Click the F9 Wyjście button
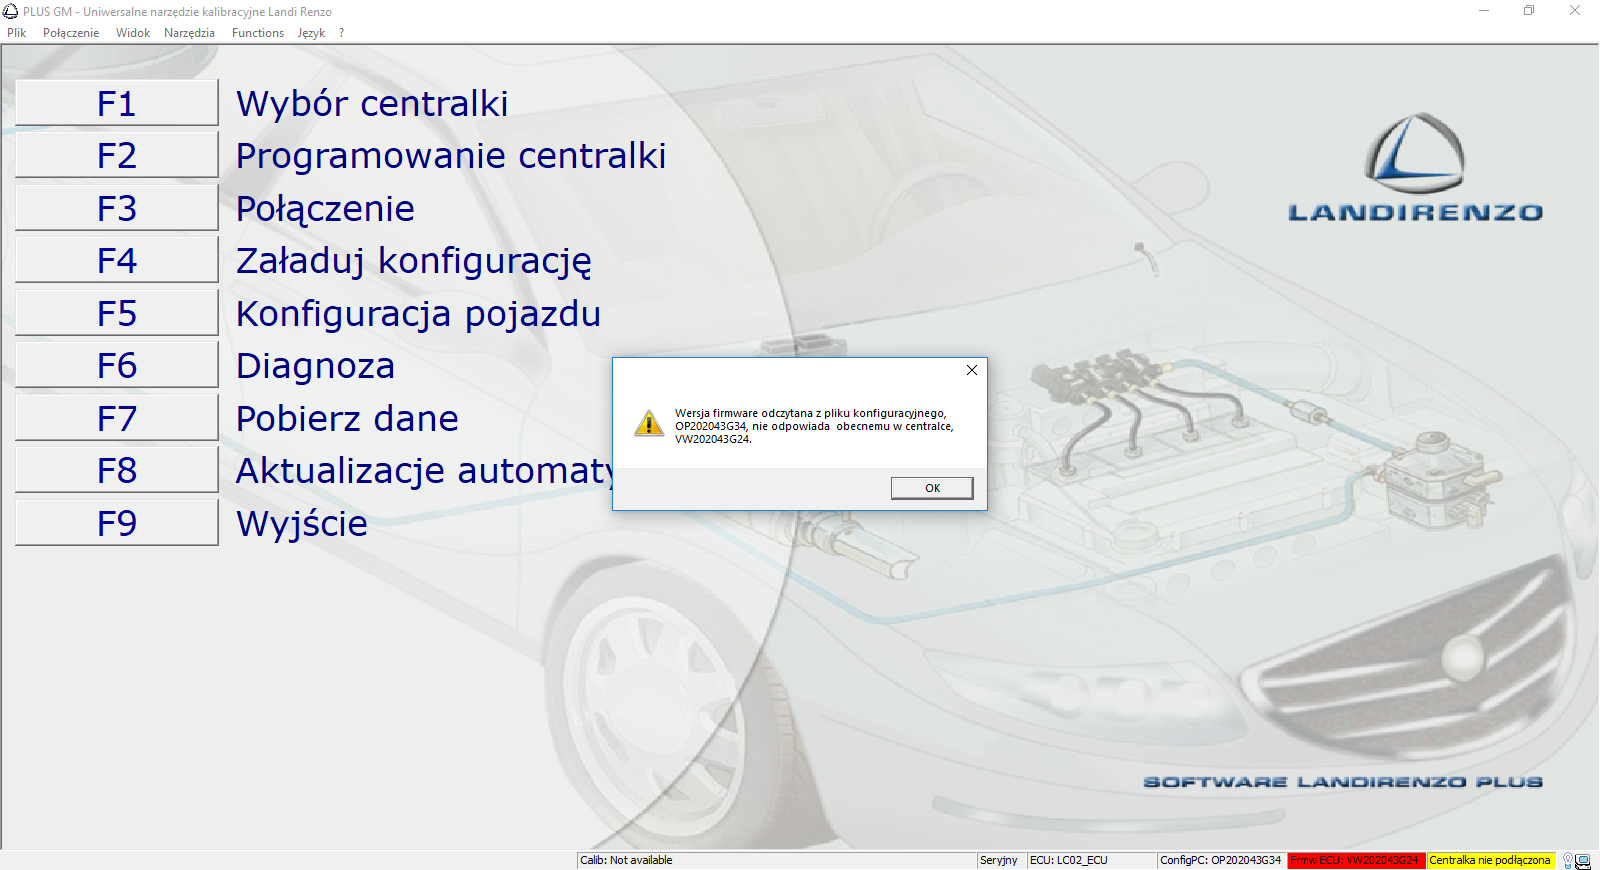This screenshot has width=1600, height=870. click(x=117, y=523)
